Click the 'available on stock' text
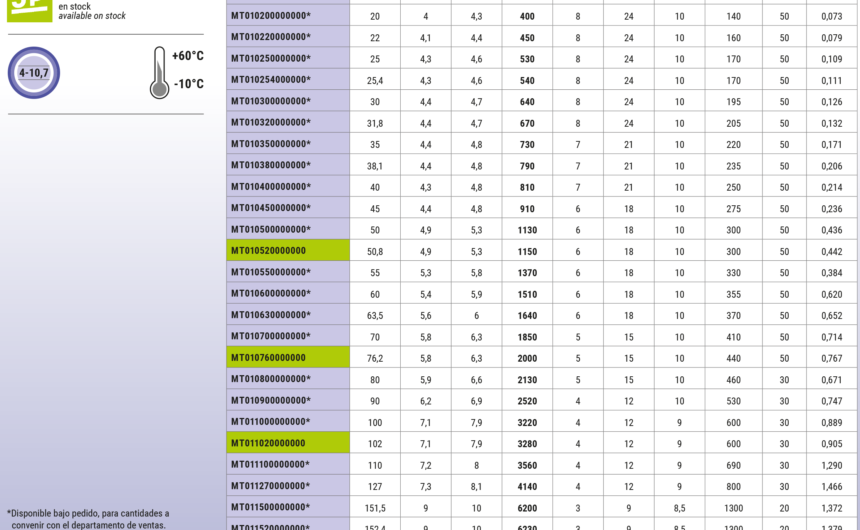860x530 pixels. click(x=92, y=16)
